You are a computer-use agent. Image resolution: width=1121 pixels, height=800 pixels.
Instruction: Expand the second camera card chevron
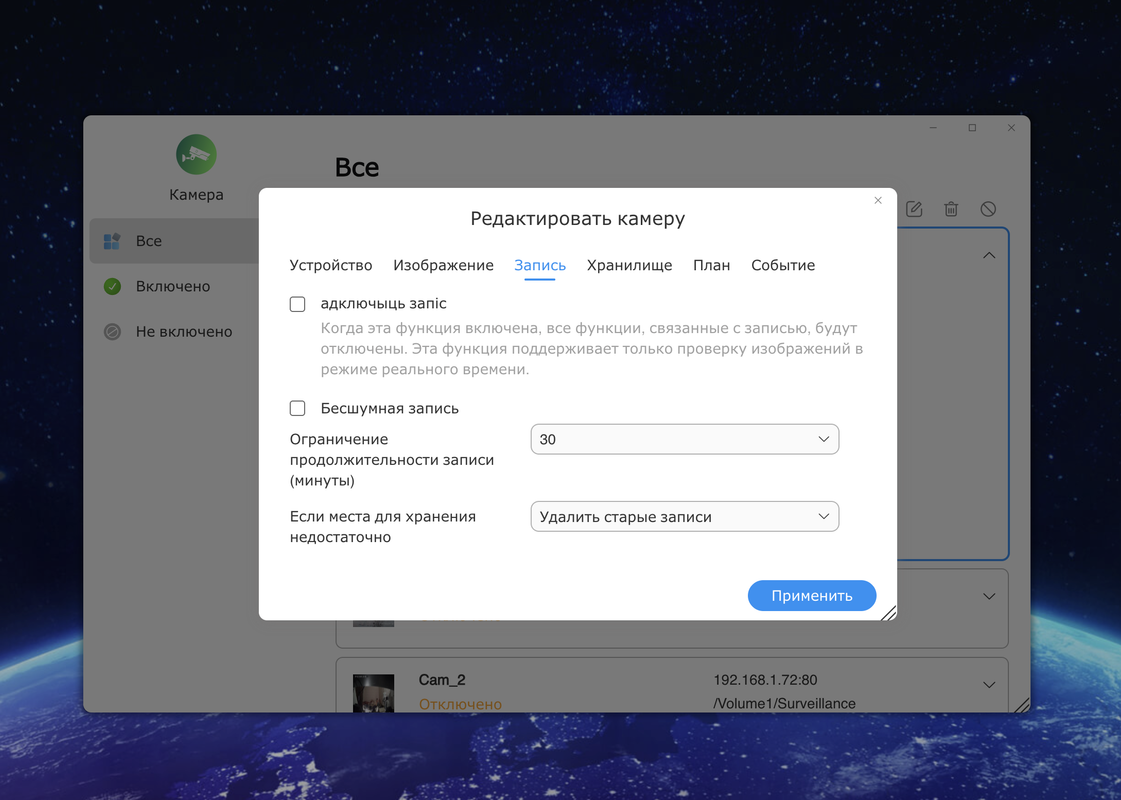[989, 596]
